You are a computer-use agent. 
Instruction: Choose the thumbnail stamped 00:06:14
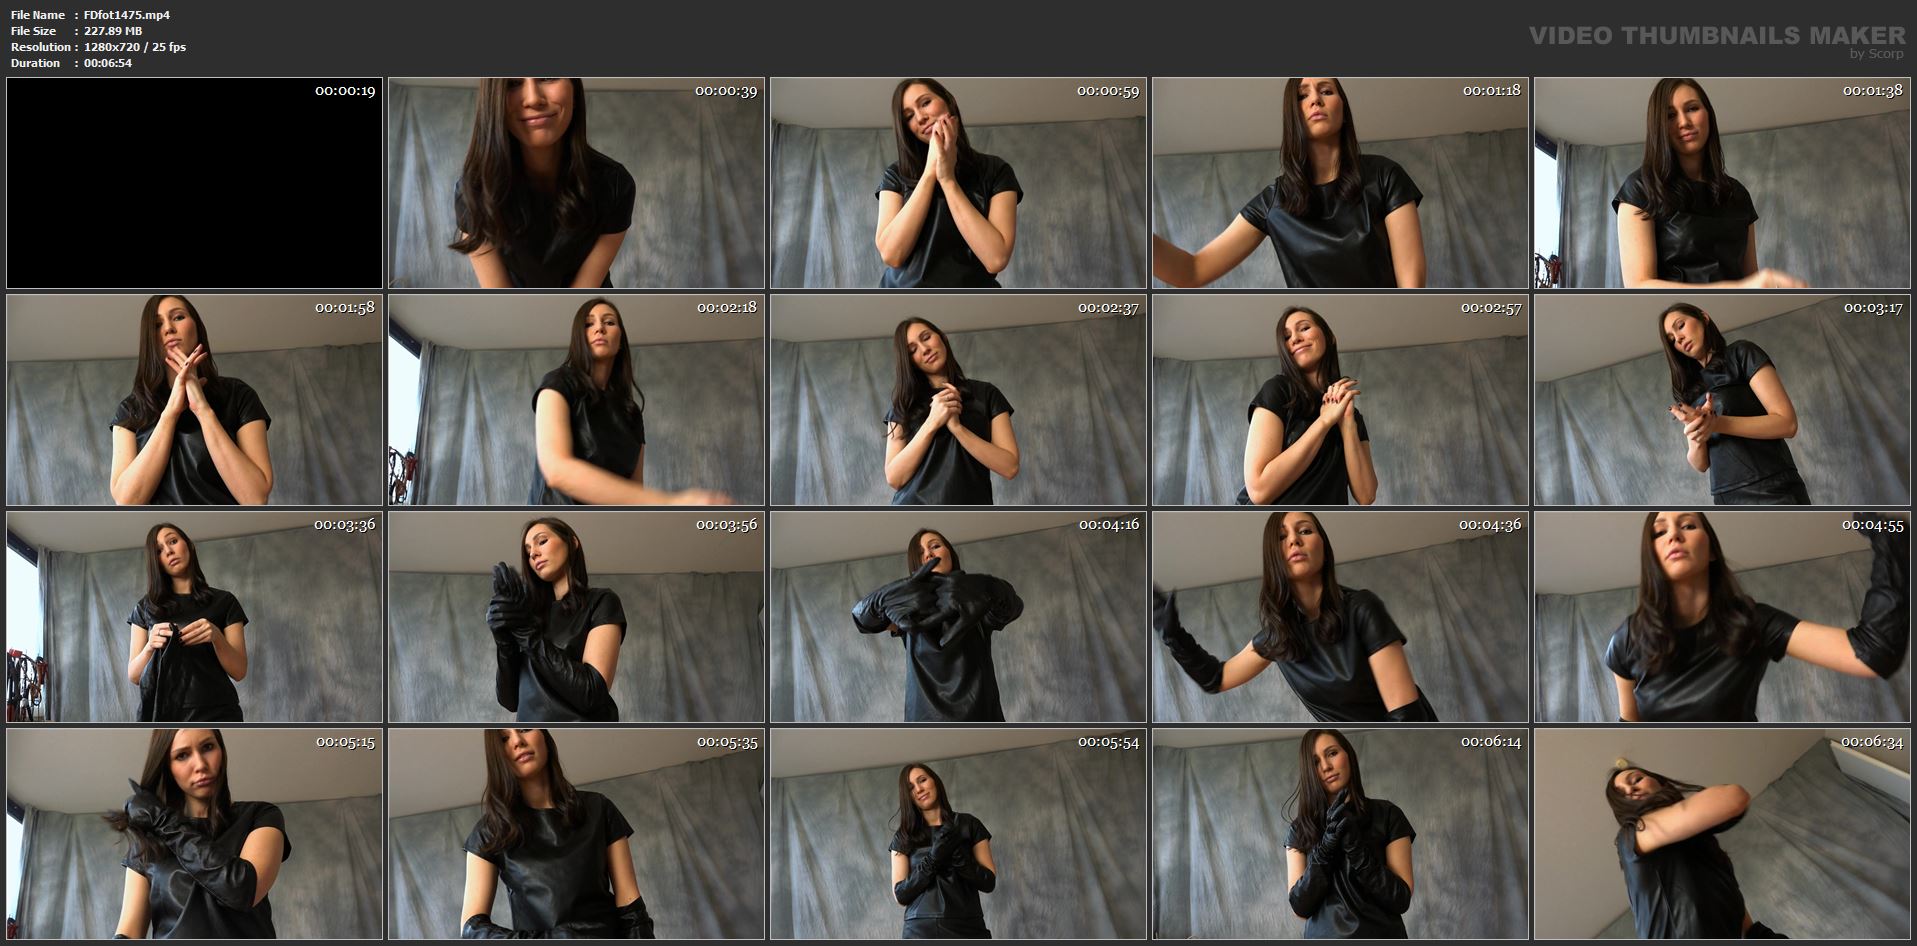(x=1340, y=834)
